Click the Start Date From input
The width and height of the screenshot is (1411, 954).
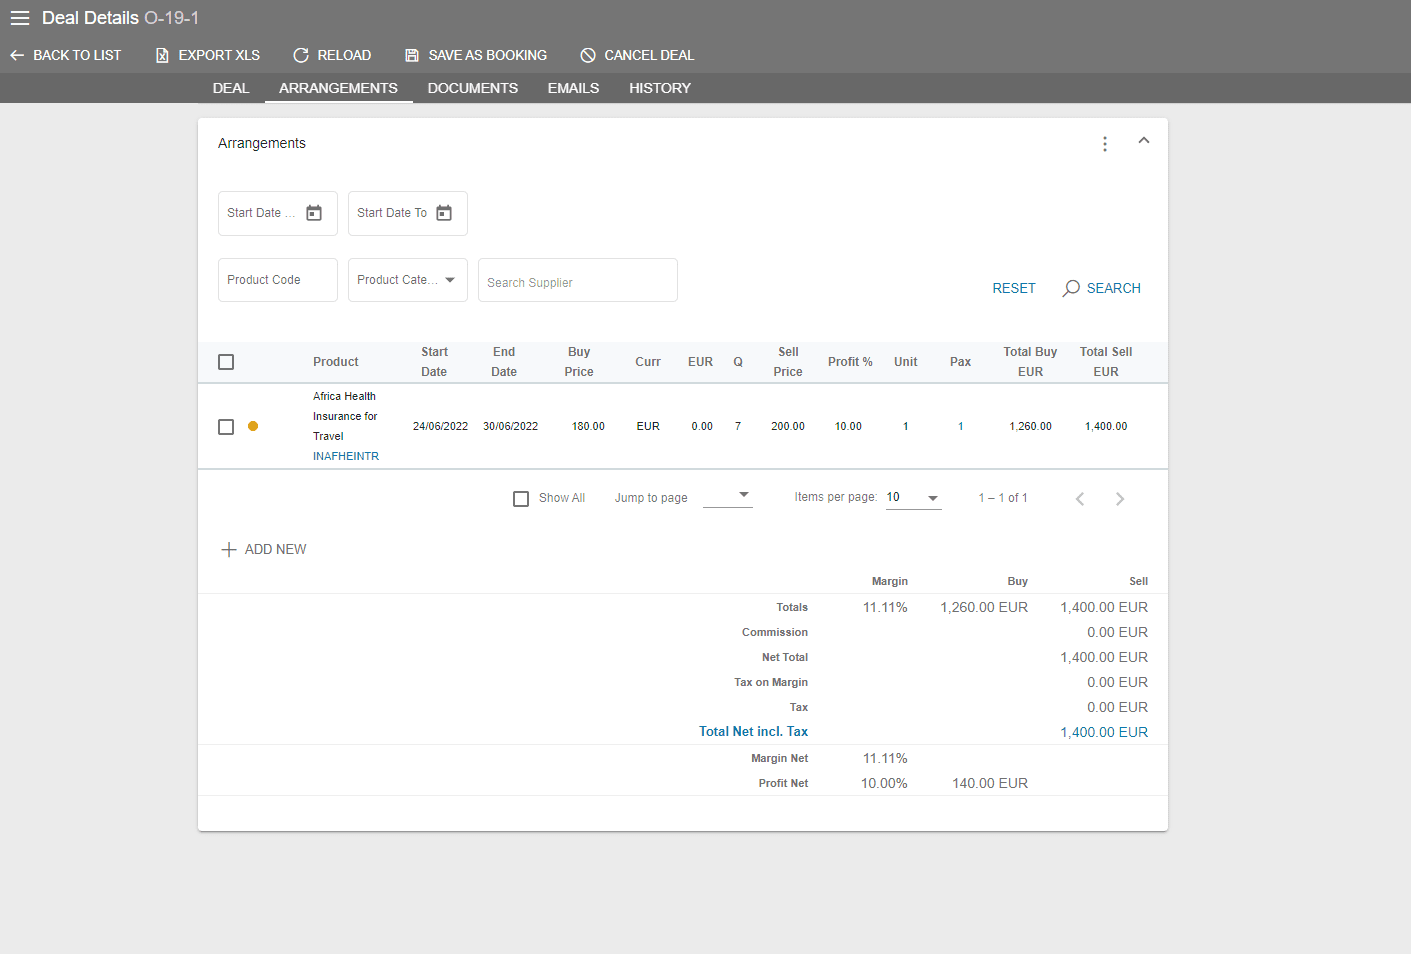(278, 213)
